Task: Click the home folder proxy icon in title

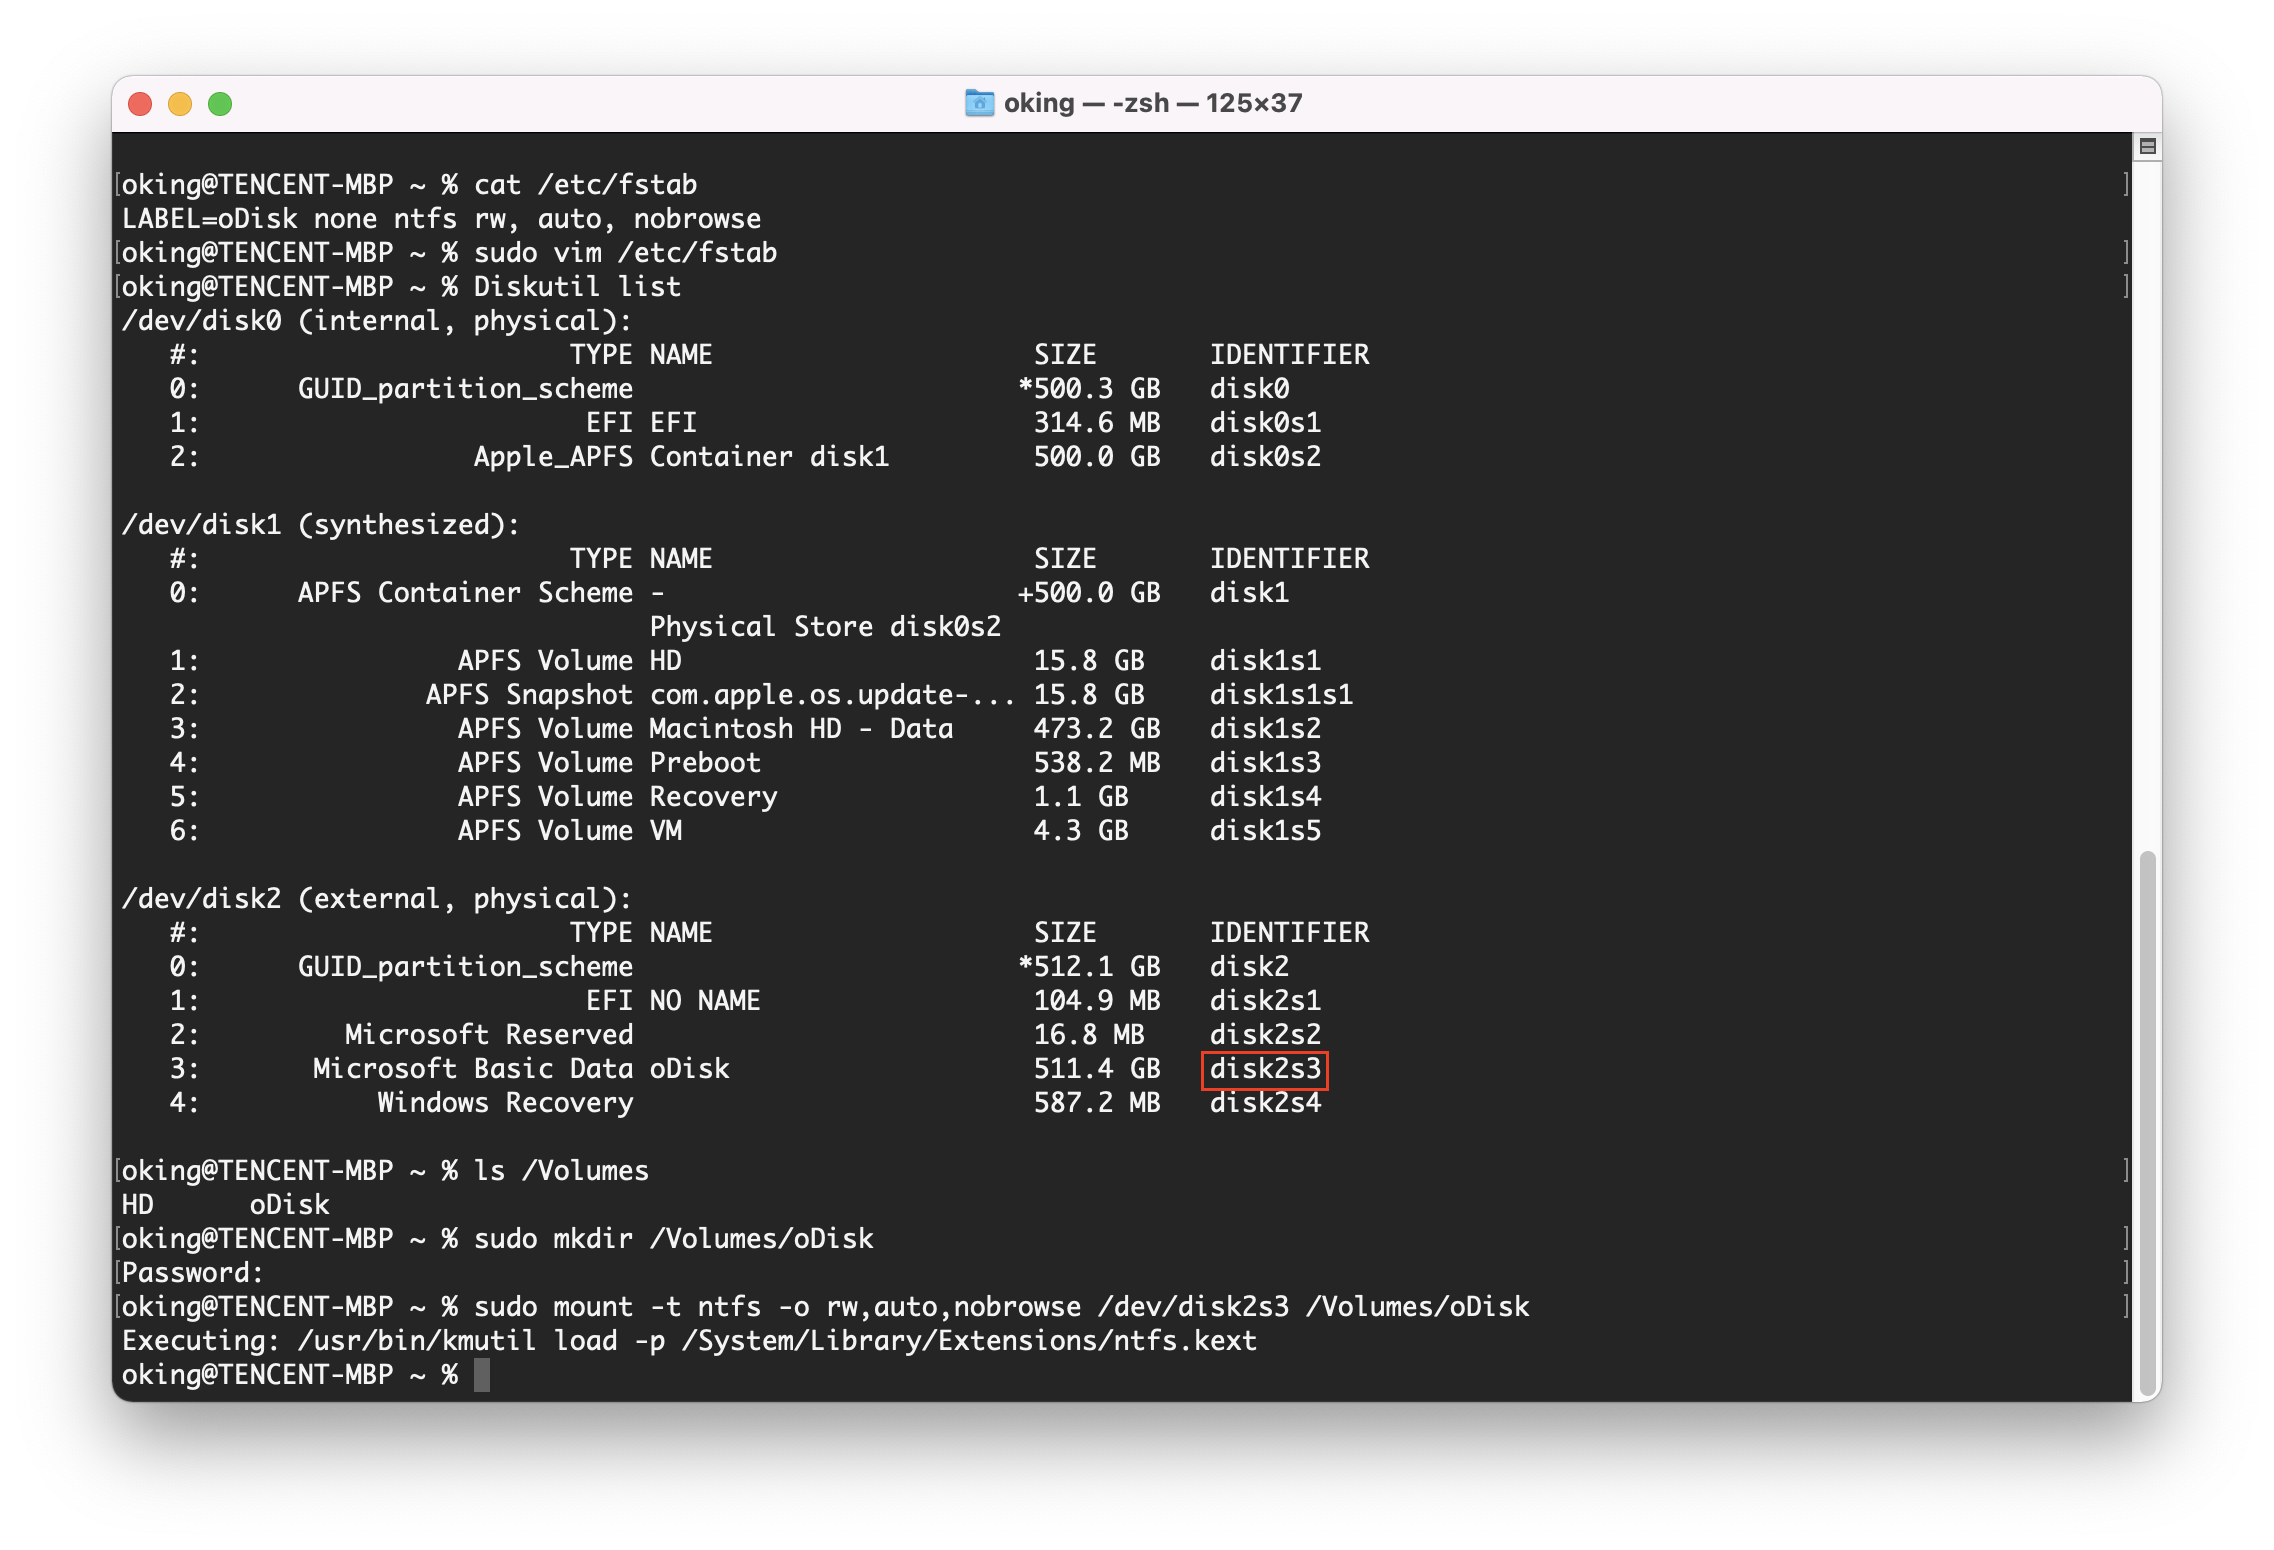Action: point(979,103)
